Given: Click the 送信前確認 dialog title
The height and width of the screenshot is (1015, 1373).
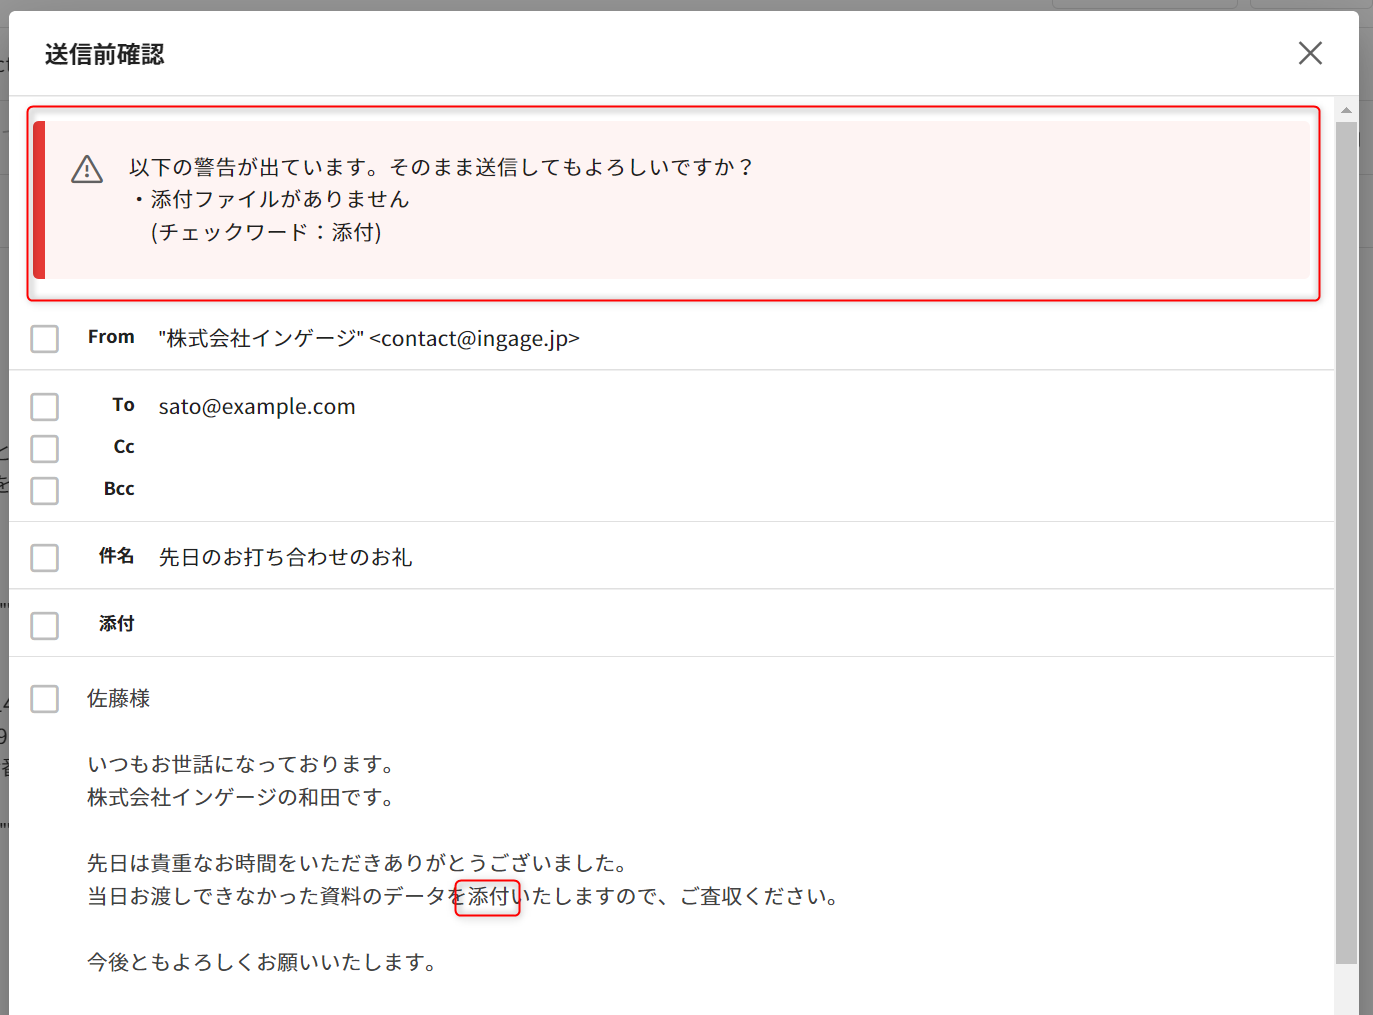Looking at the screenshot, I should coord(104,55).
